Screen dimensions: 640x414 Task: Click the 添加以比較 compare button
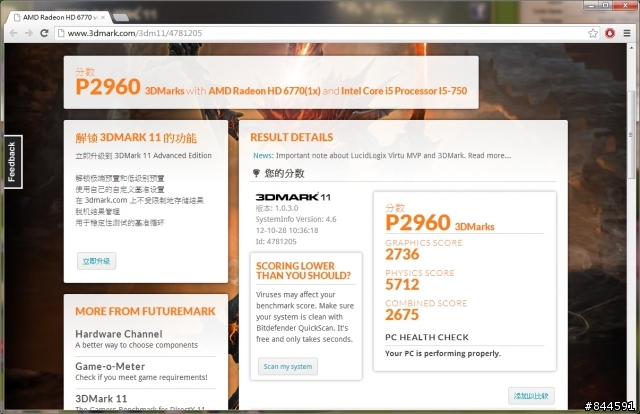pyautogui.click(x=531, y=396)
